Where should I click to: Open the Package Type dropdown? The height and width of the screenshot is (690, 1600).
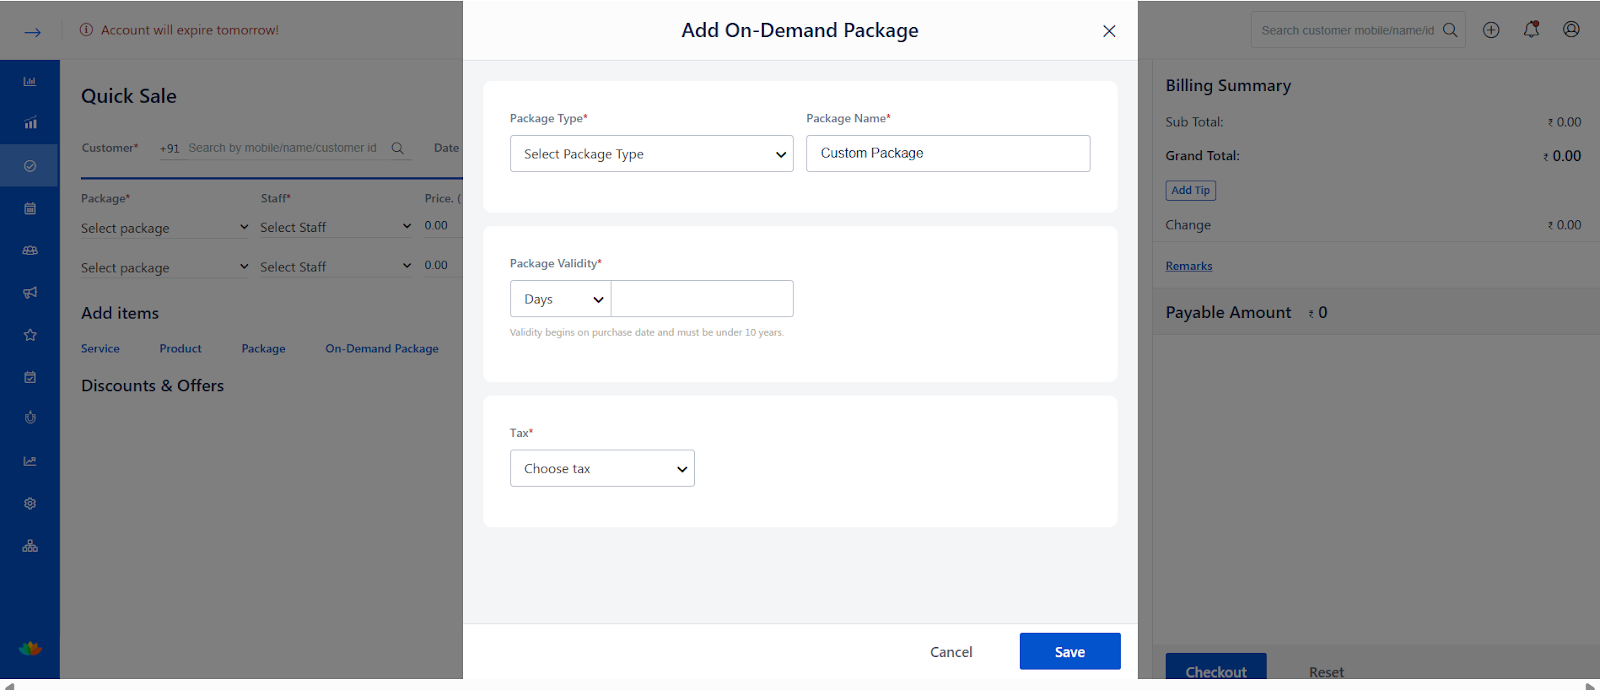click(651, 154)
